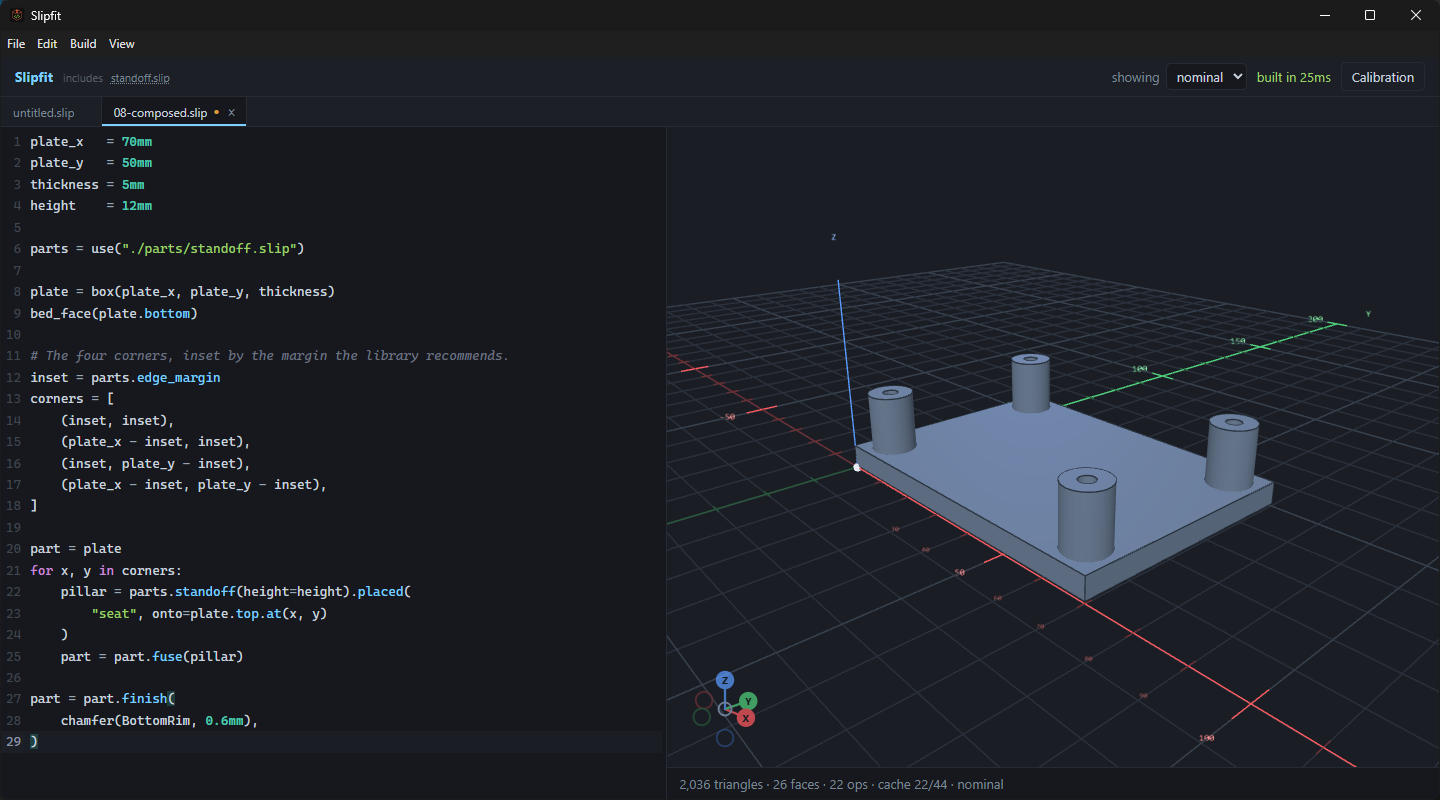Follow the standoff.slip include link

[x=140, y=78]
